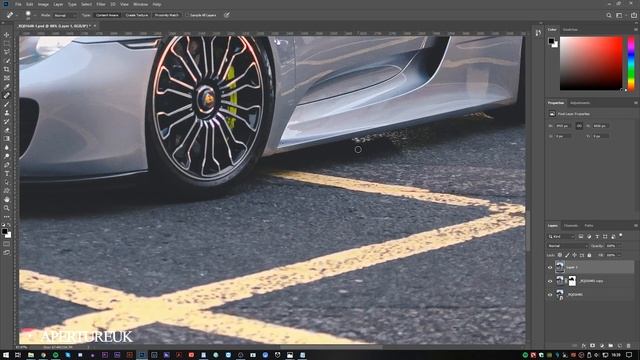The width and height of the screenshot is (640, 360).
Task: Click the add layer mask button
Action: tap(593, 346)
